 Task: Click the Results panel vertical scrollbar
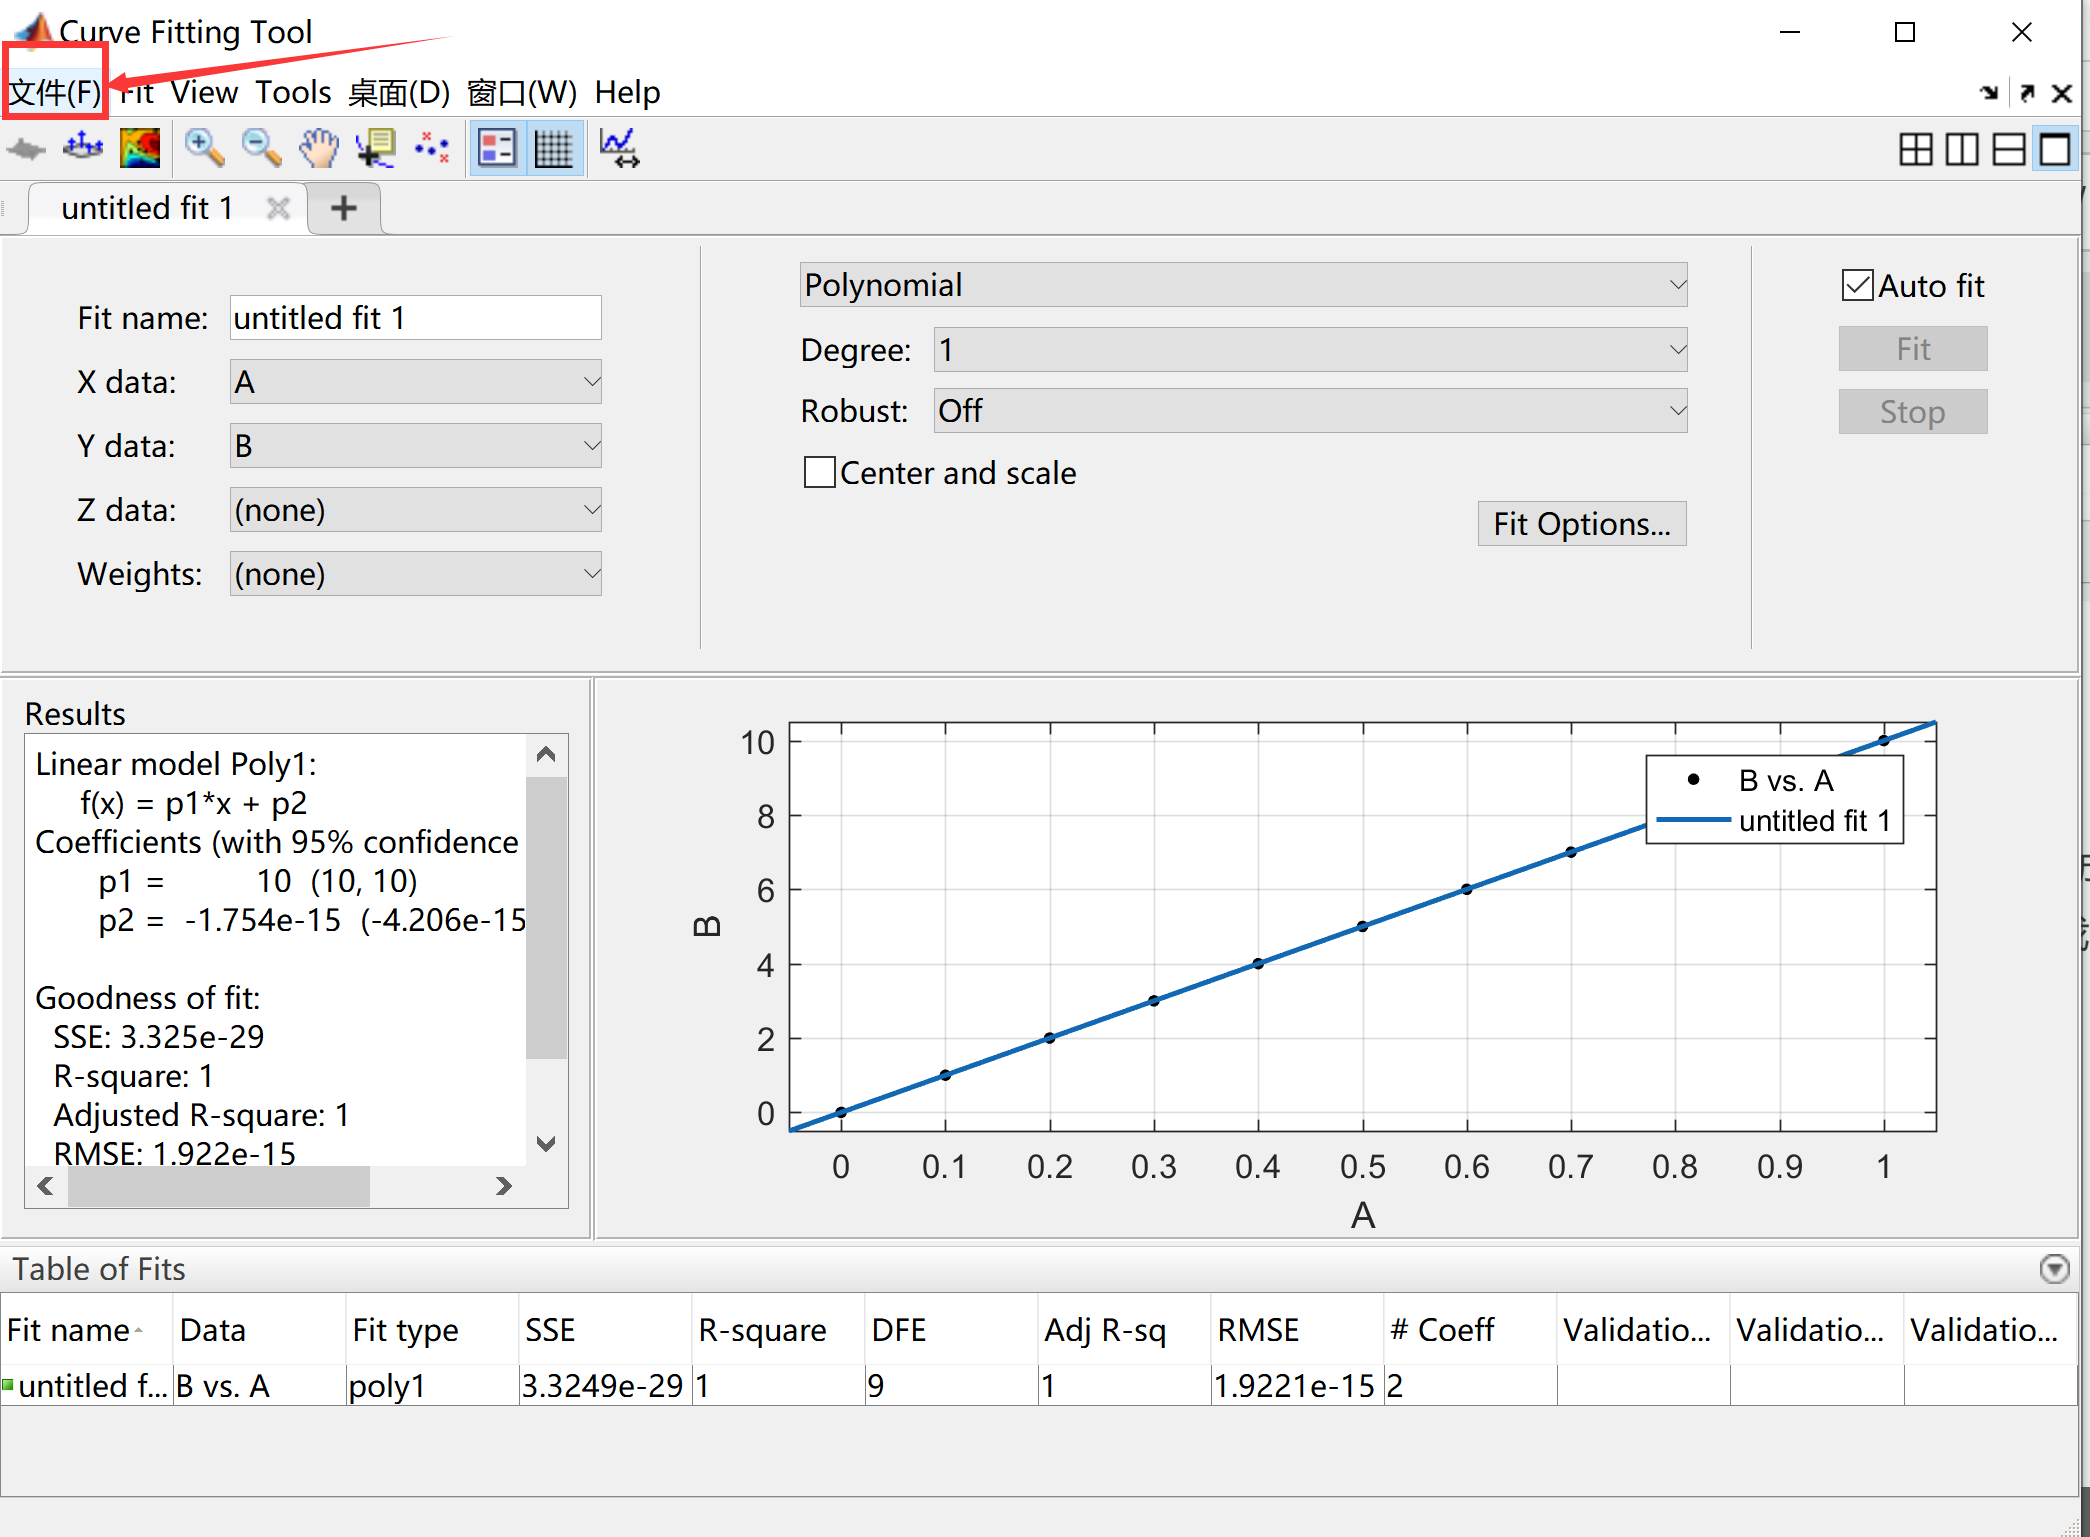pos(546,915)
